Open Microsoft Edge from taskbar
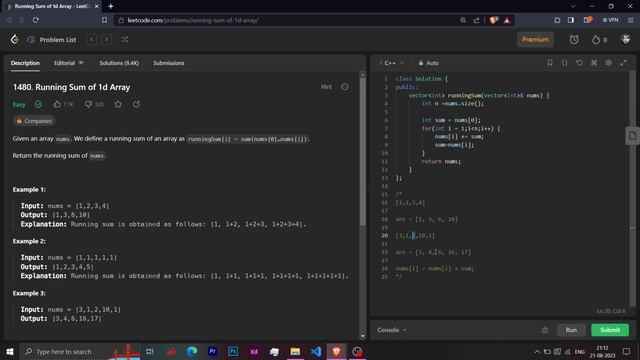The height and width of the screenshot is (360, 640). click(191, 351)
